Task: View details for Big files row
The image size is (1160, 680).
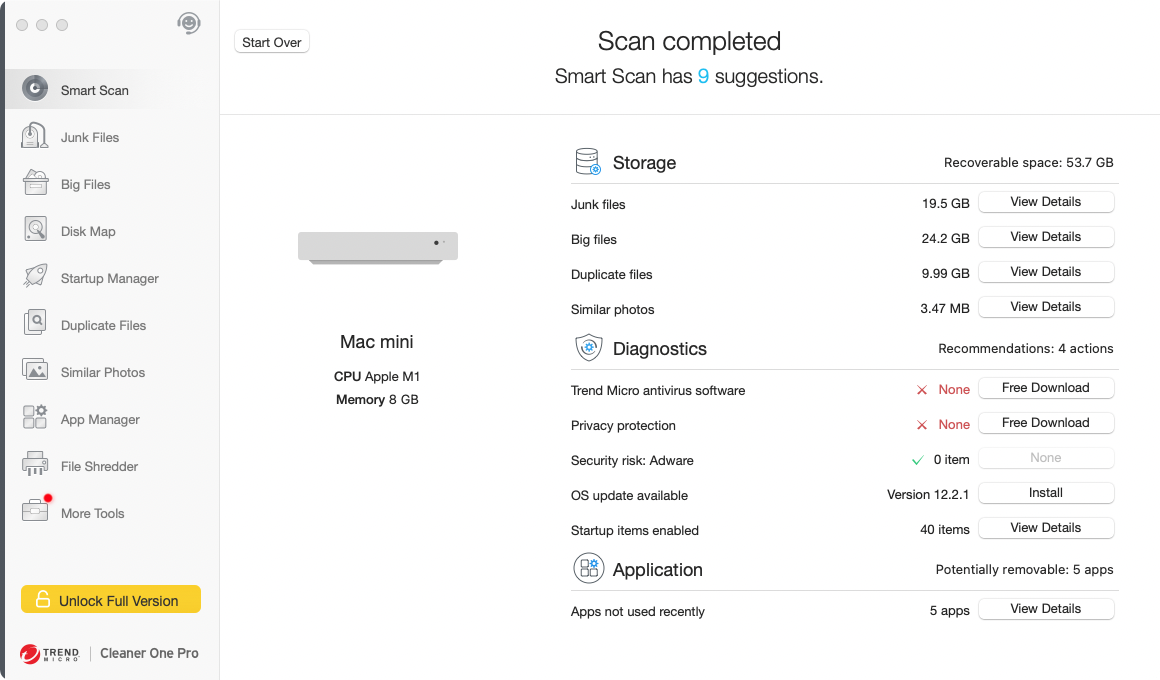Action: click(1045, 237)
